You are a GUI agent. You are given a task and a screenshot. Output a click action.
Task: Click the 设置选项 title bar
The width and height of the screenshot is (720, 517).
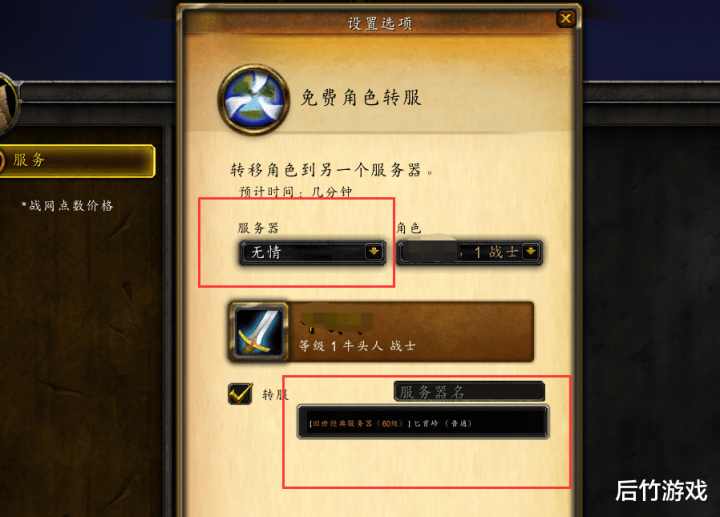[x=379, y=22]
